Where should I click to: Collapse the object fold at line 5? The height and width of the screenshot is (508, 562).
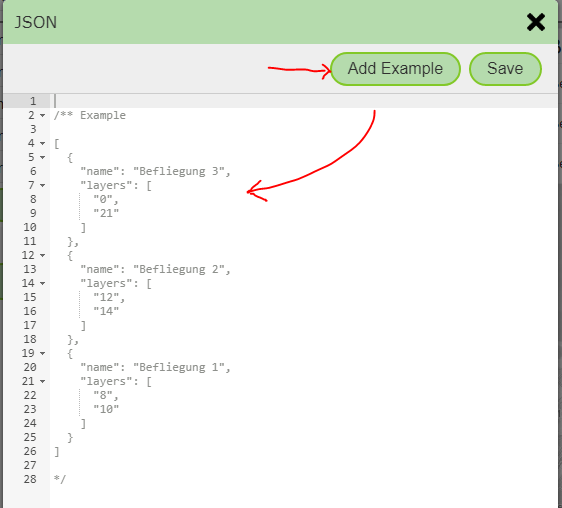(x=43, y=157)
